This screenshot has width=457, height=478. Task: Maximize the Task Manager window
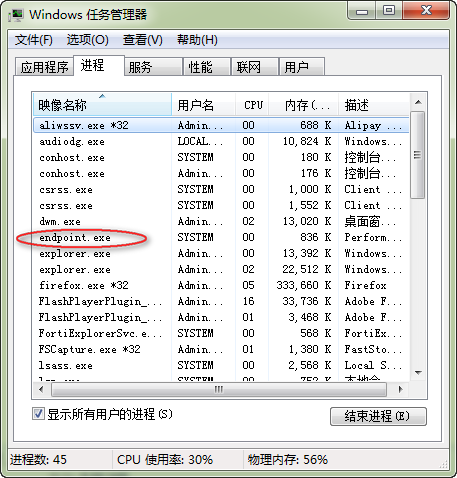tap(389, 11)
